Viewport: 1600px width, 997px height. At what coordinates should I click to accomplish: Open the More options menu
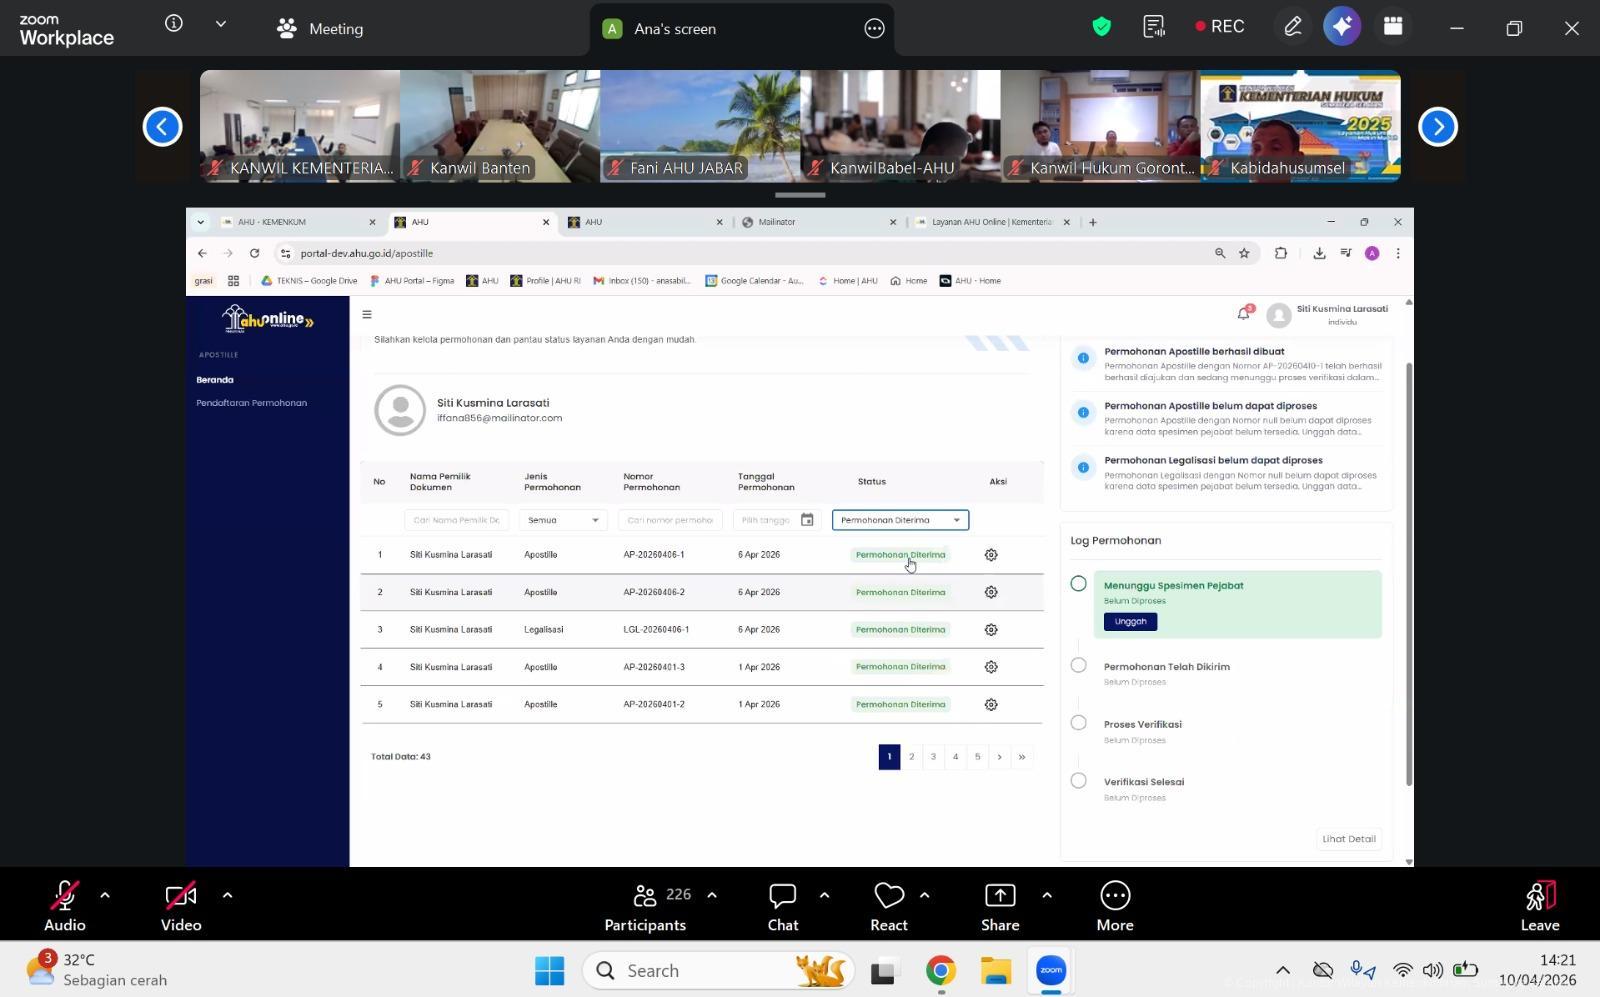point(1114,906)
